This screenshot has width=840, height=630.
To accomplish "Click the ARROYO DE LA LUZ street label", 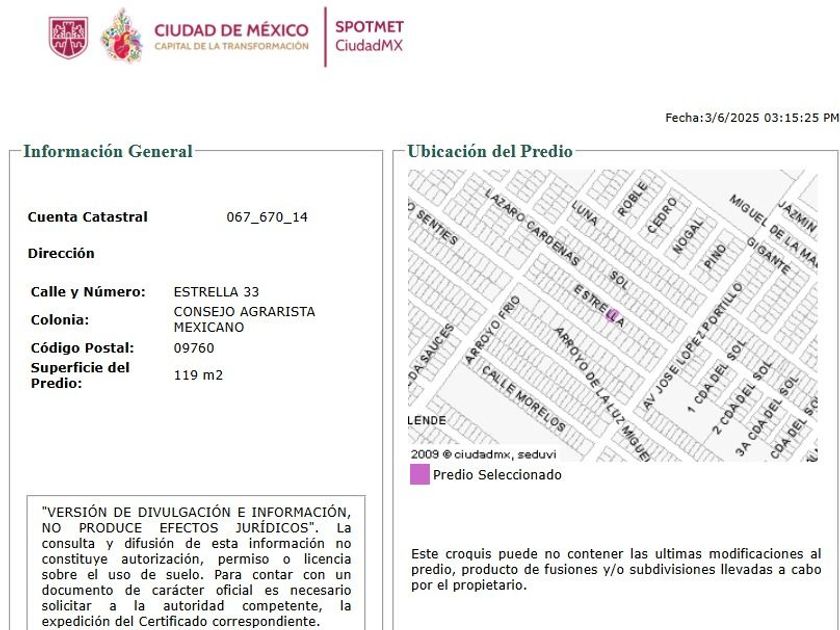I will pyautogui.click(x=592, y=376).
